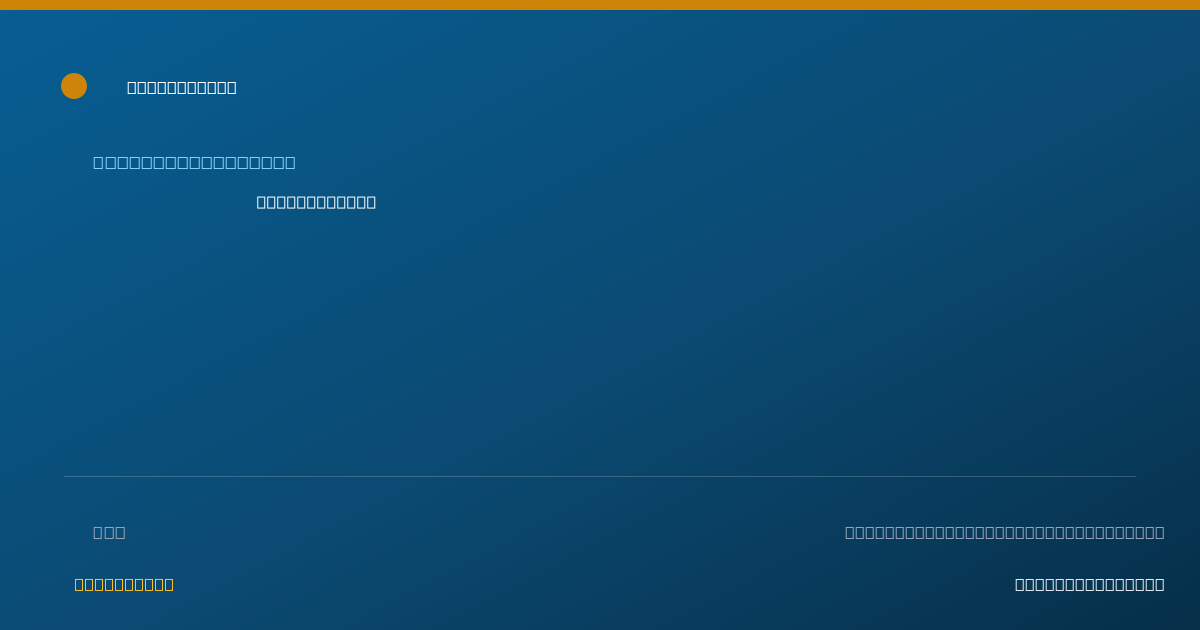
Task: Click the short three-character gray label
Action: 109,532
